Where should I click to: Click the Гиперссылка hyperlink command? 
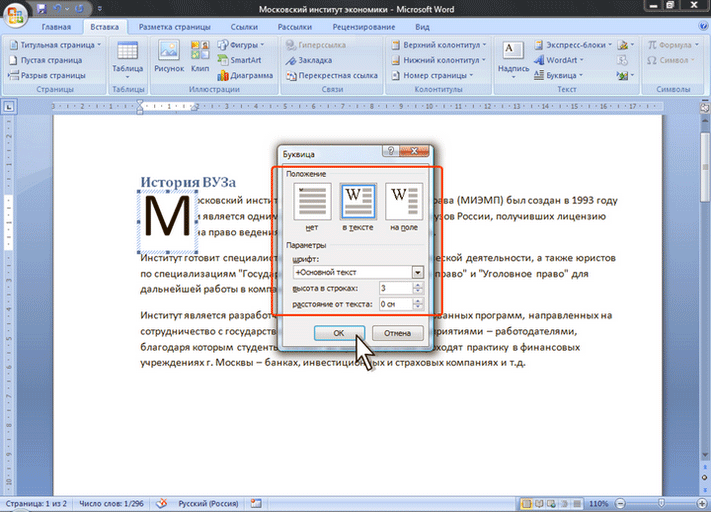tap(316, 45)
